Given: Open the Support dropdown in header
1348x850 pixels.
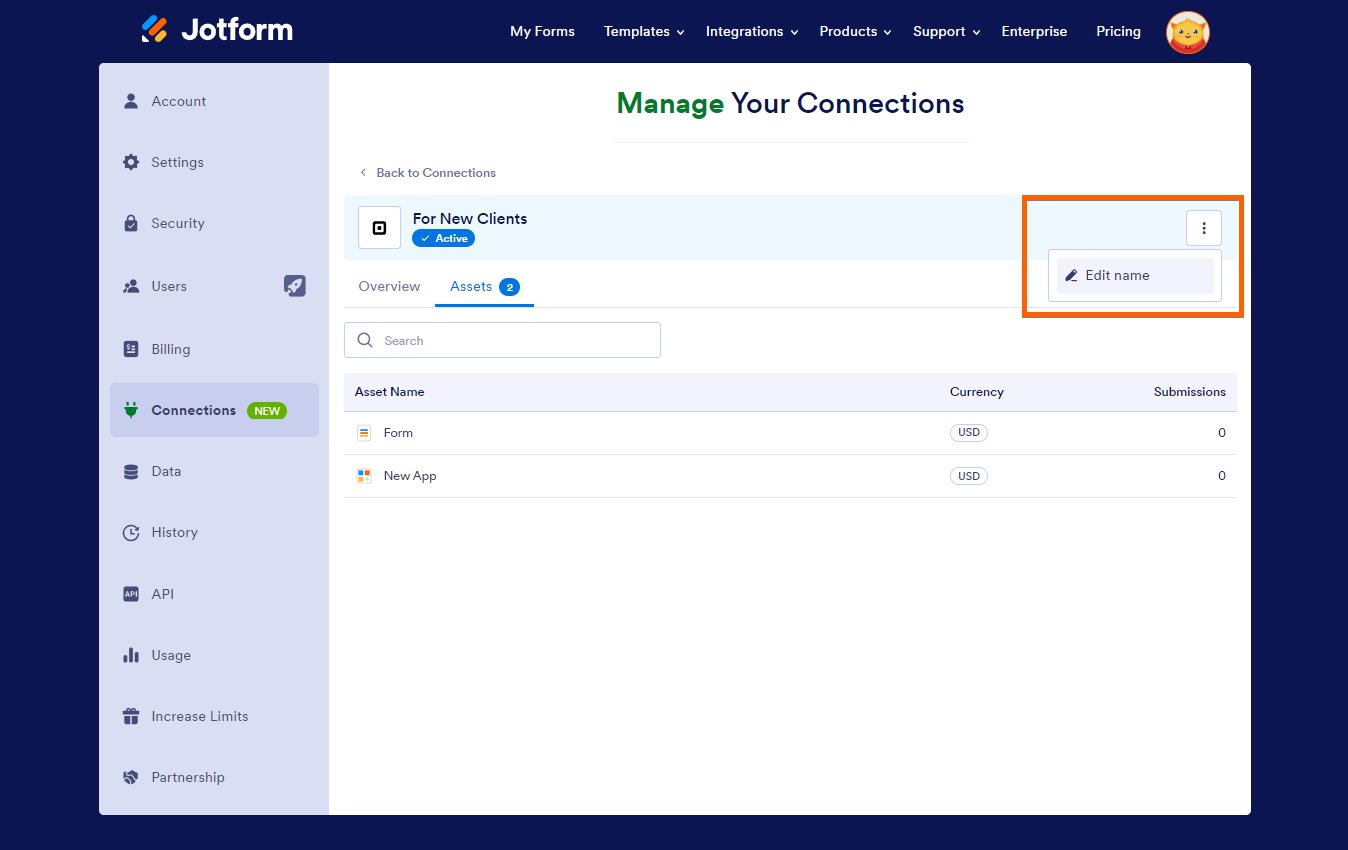Looking at the screenshot, I should [946, 32].
